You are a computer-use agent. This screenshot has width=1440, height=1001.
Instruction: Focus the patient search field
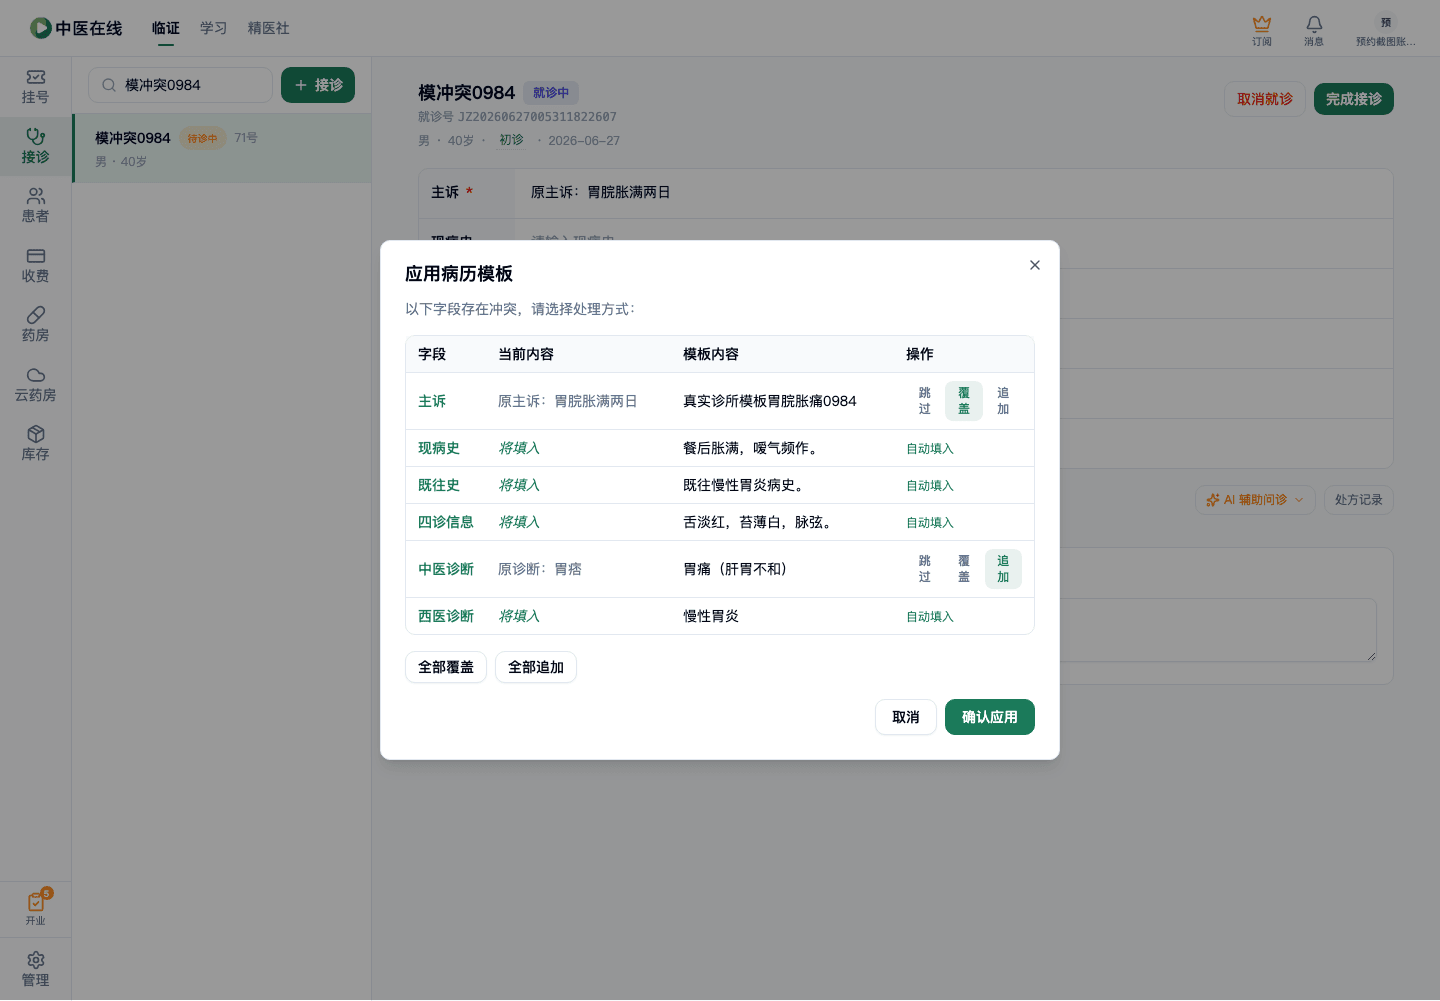[x=180, y=85]
